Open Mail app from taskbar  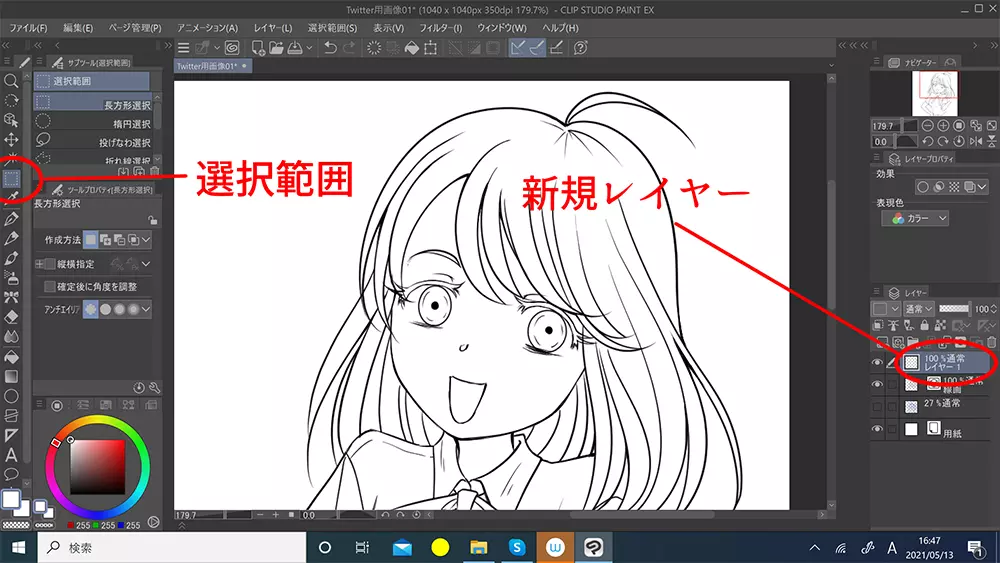click(402, 547)
